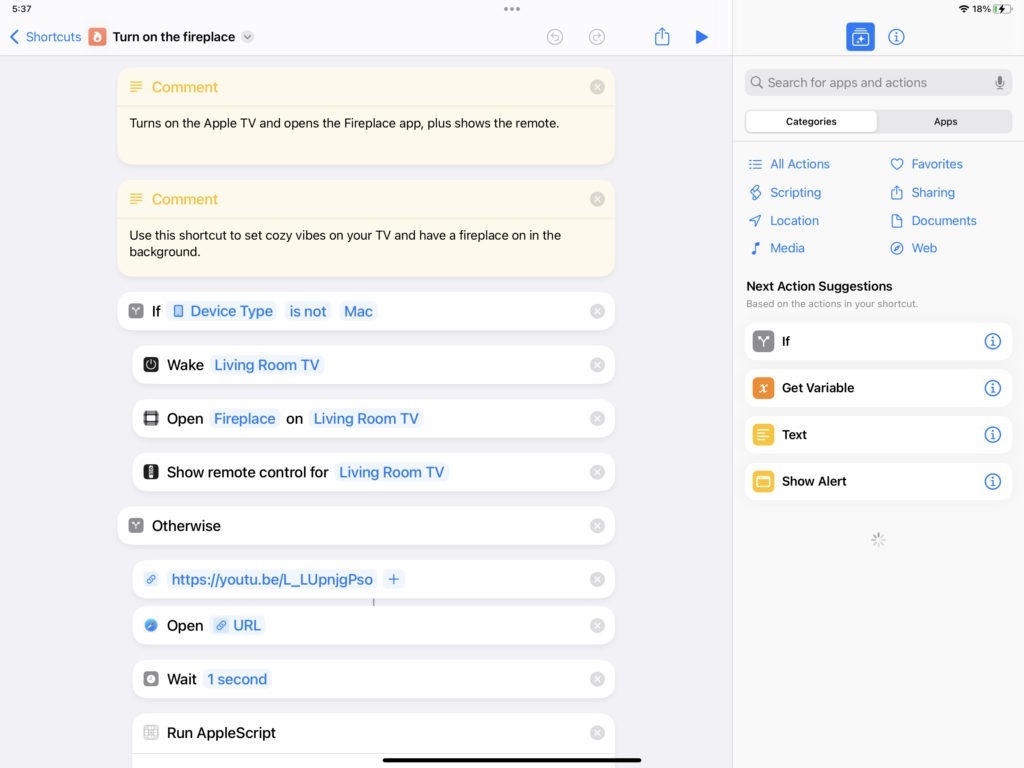Remove the Otherwise action
The height and width of the screenshot is (768, 1024).
click(x=597, y=526)
